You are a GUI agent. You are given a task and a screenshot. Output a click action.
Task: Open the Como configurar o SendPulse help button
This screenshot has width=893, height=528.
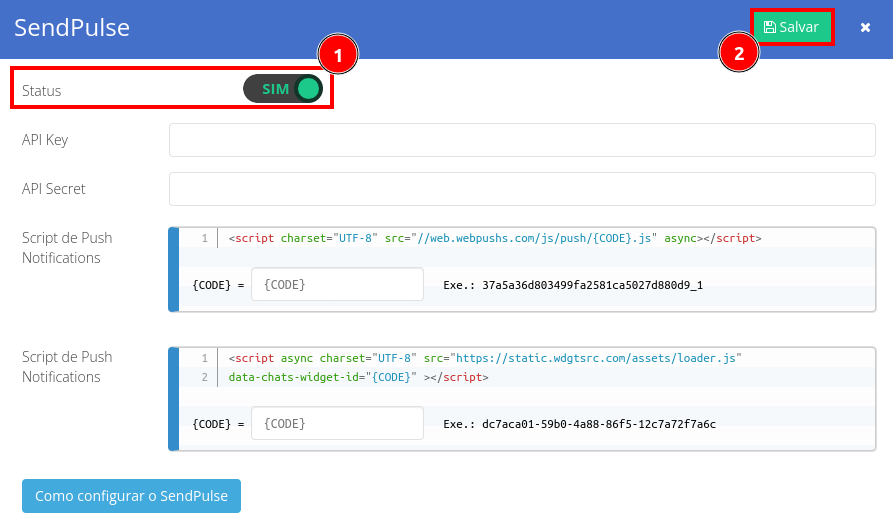tap(132, 496)
